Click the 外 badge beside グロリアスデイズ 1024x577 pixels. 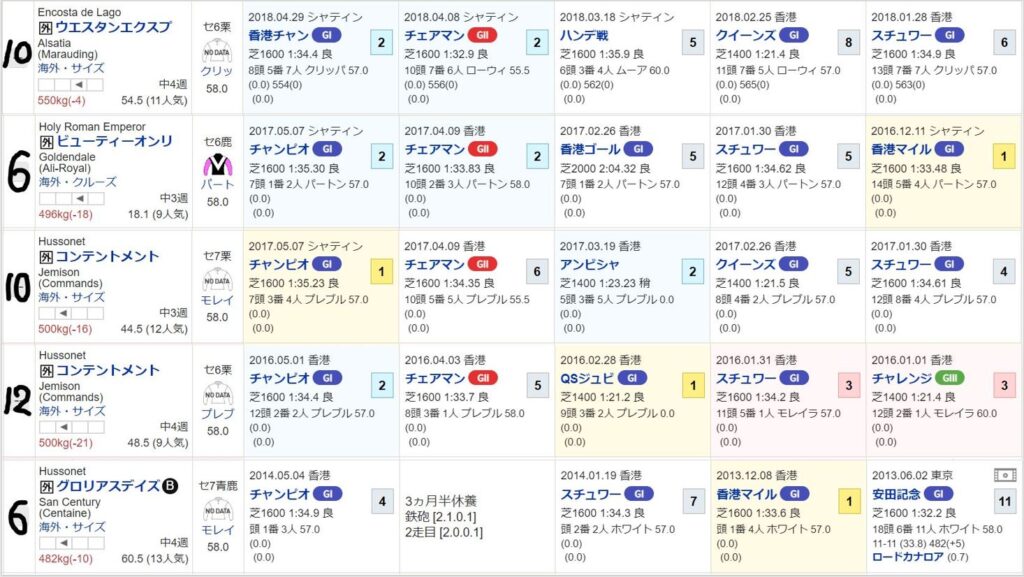46,487
